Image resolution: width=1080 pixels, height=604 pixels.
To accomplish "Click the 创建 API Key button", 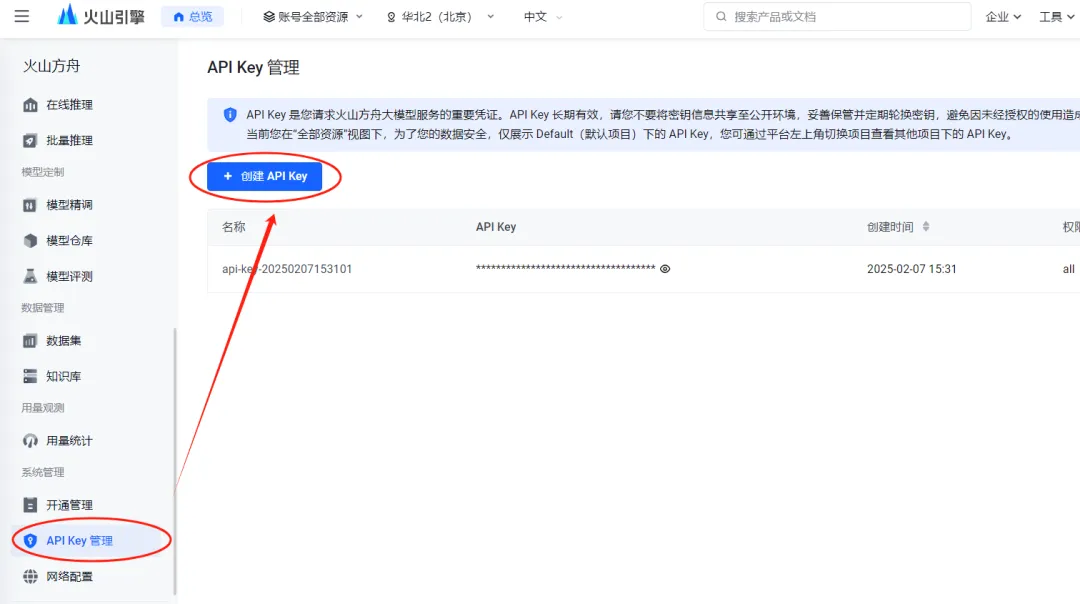I will point(264,176).
